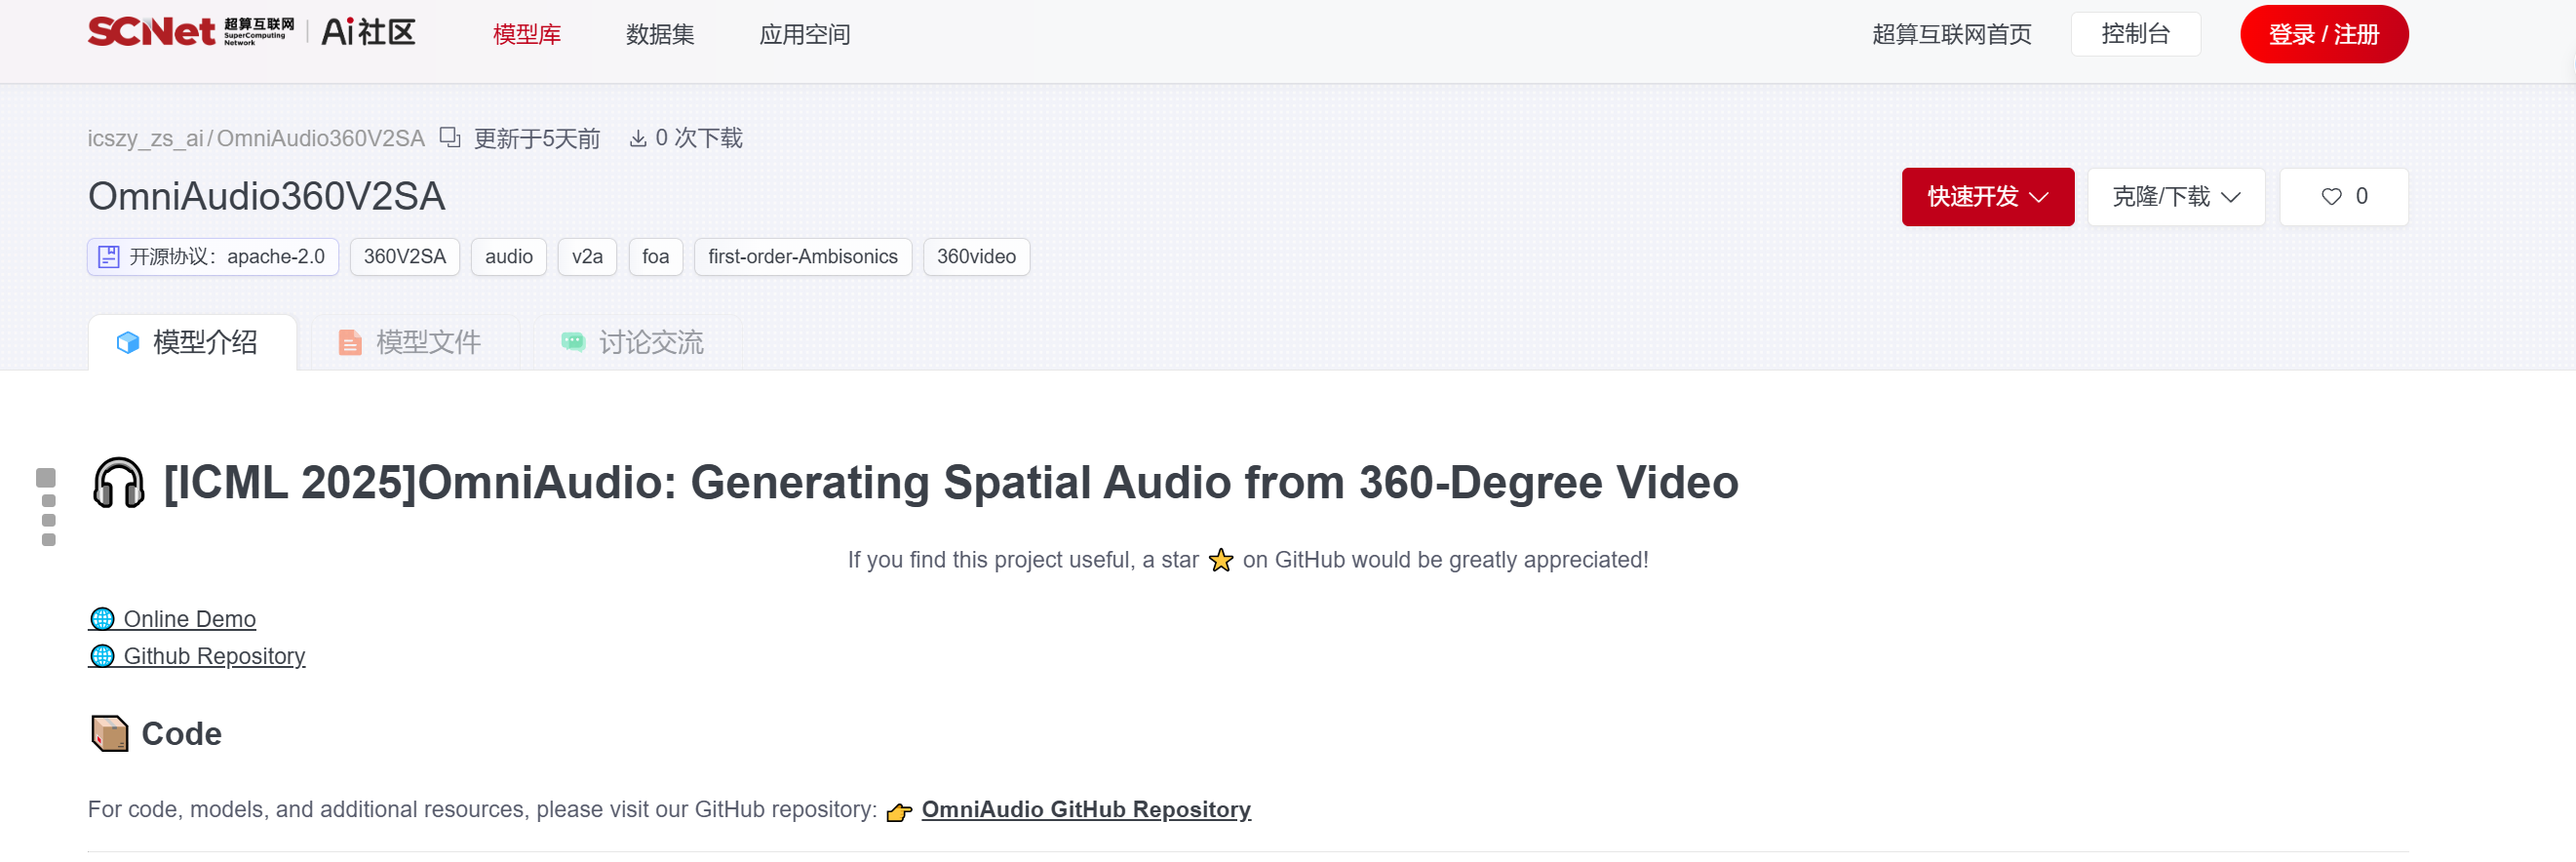This screenshot has width=2576, height=862.
Task: Click the blue cube 模型介绍 icon
Action: (128, 343)
